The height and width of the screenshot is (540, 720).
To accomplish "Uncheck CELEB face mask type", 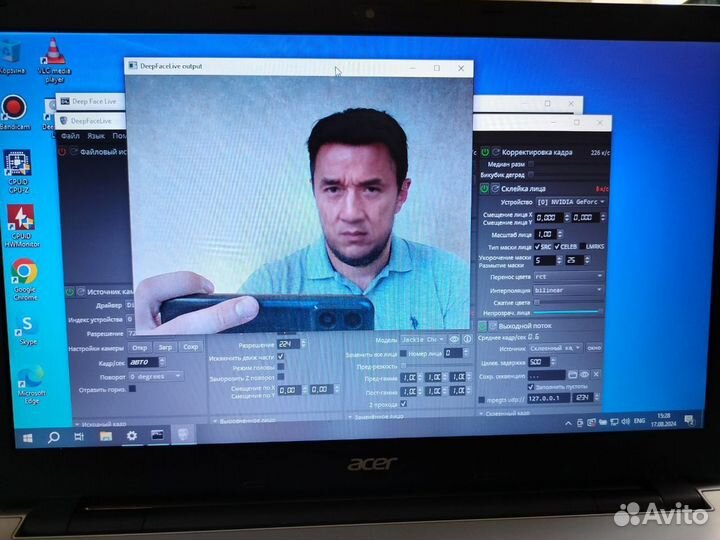I will 557,247.
